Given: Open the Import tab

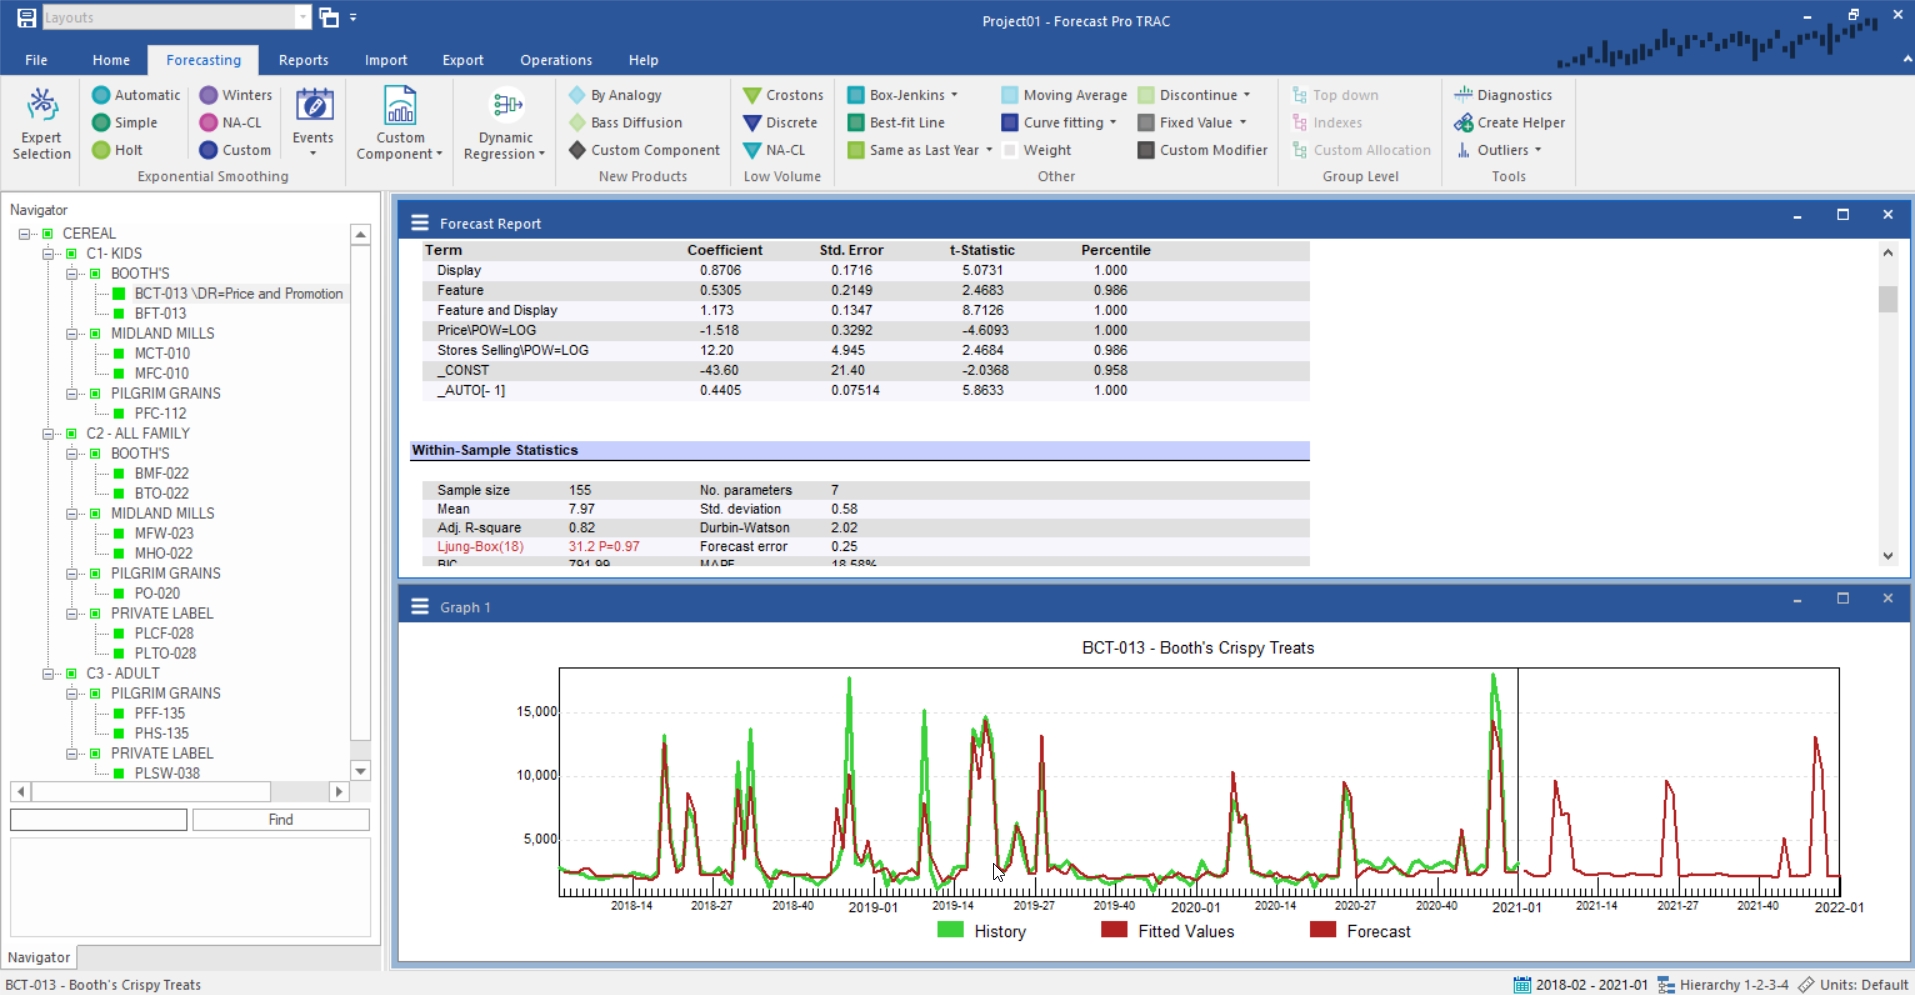Looking at the screenshot, I should 386,60.
